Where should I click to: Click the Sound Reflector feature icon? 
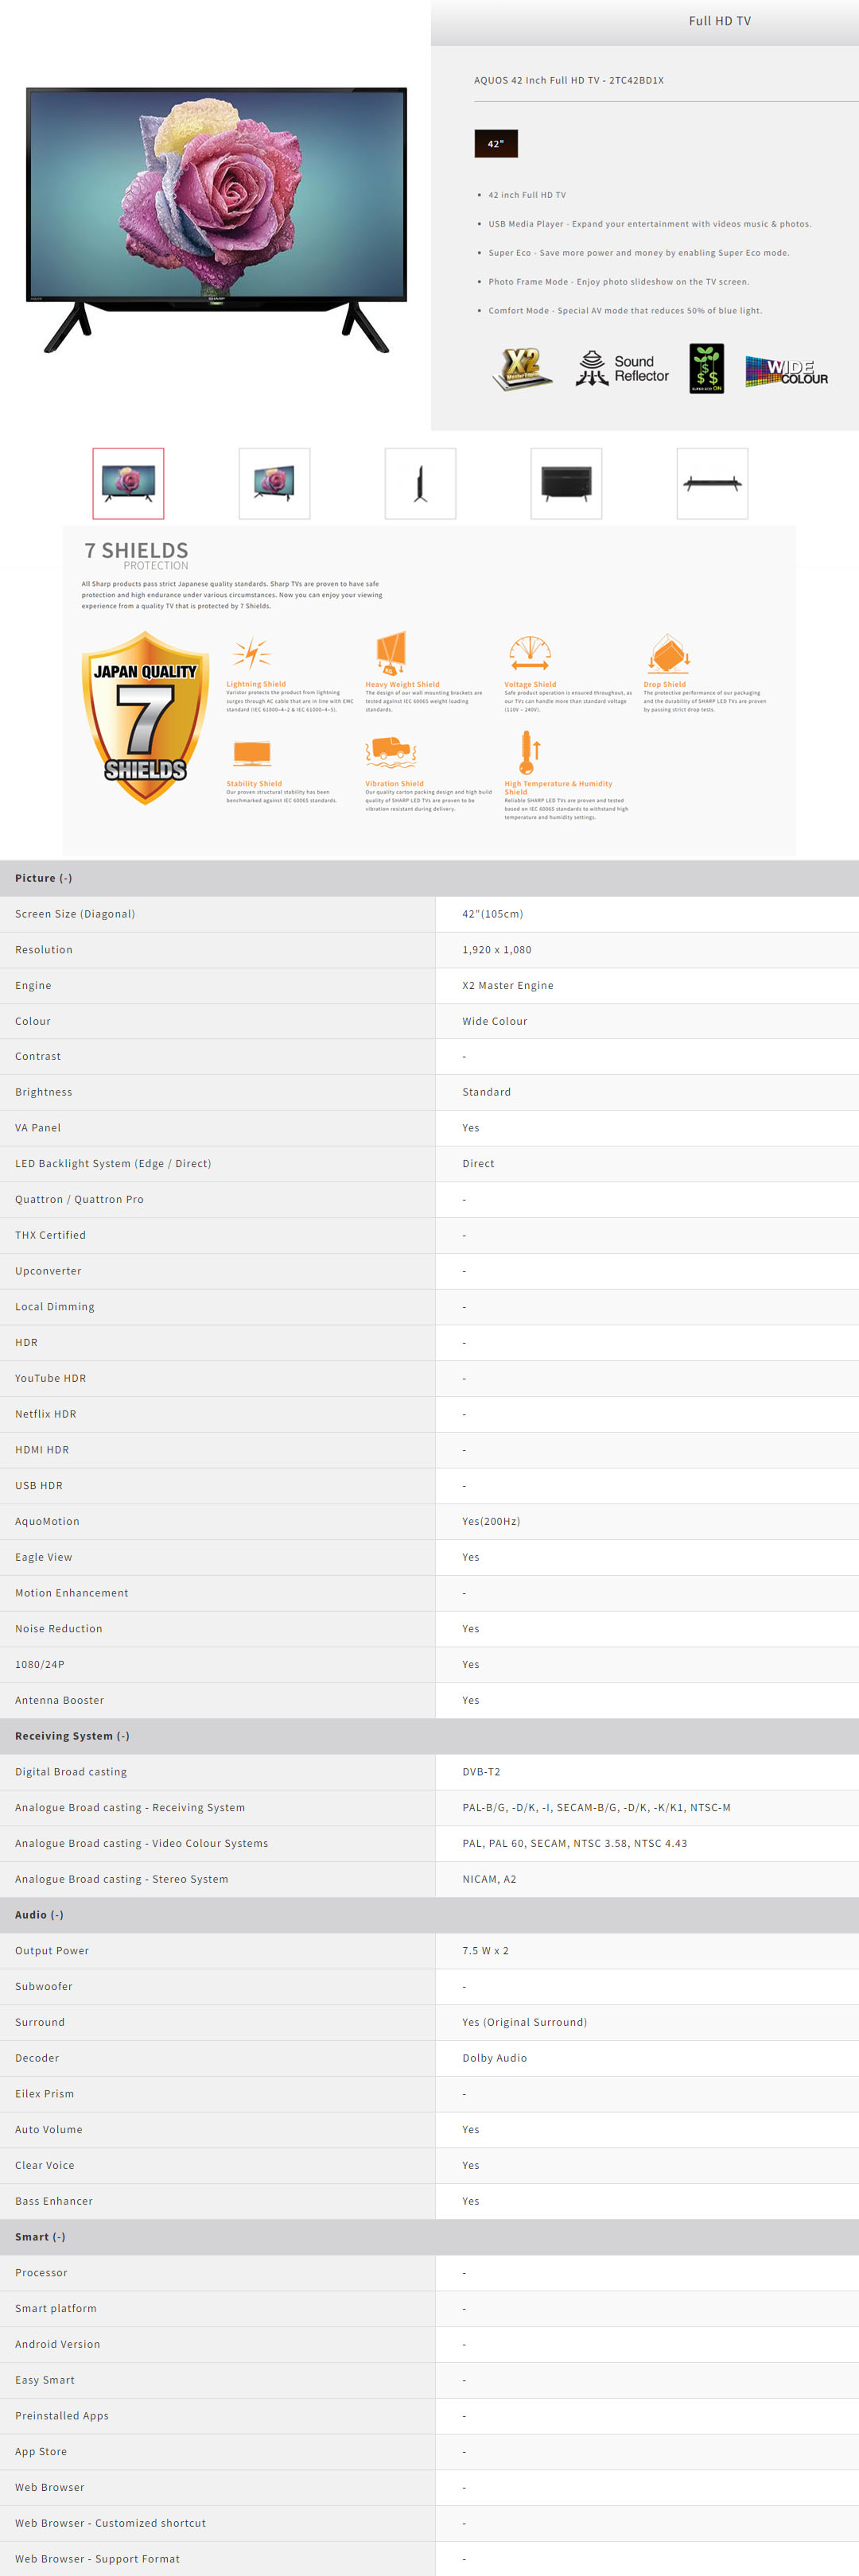[621, 369]
